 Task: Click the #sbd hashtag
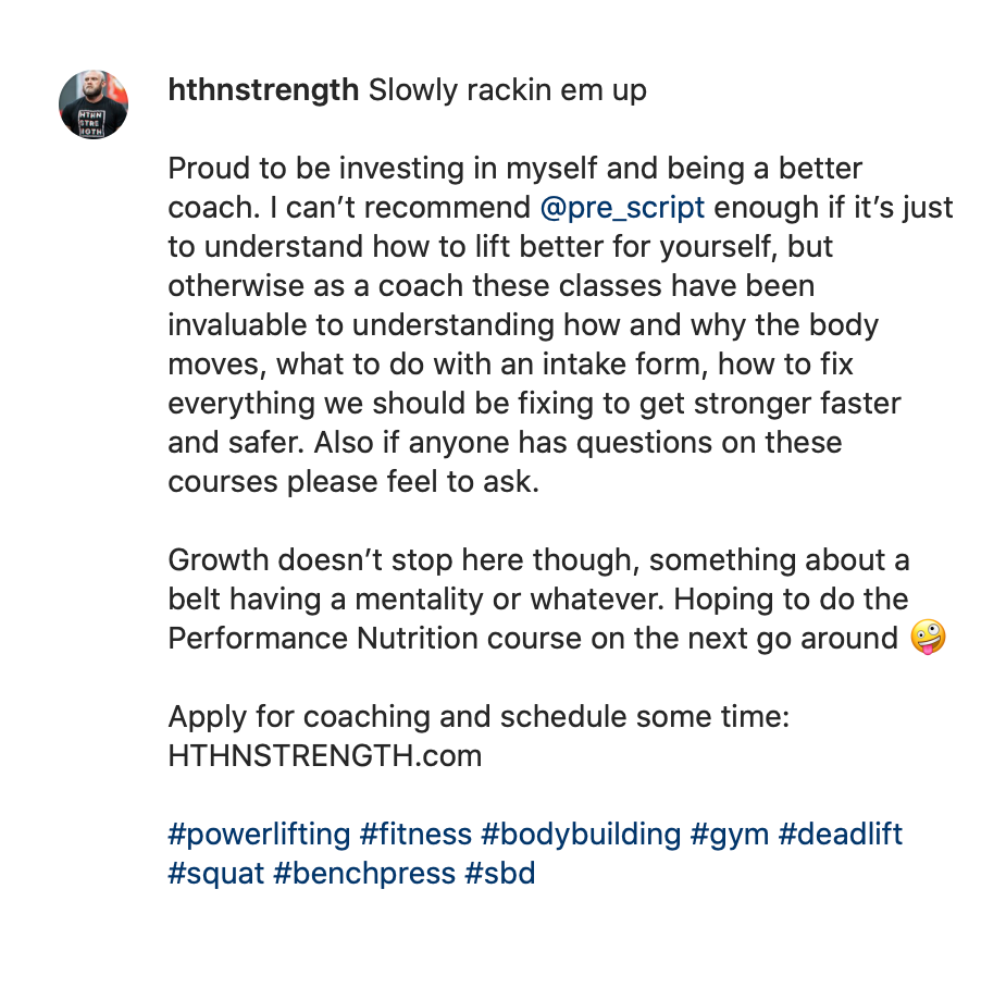coord(500,873)
